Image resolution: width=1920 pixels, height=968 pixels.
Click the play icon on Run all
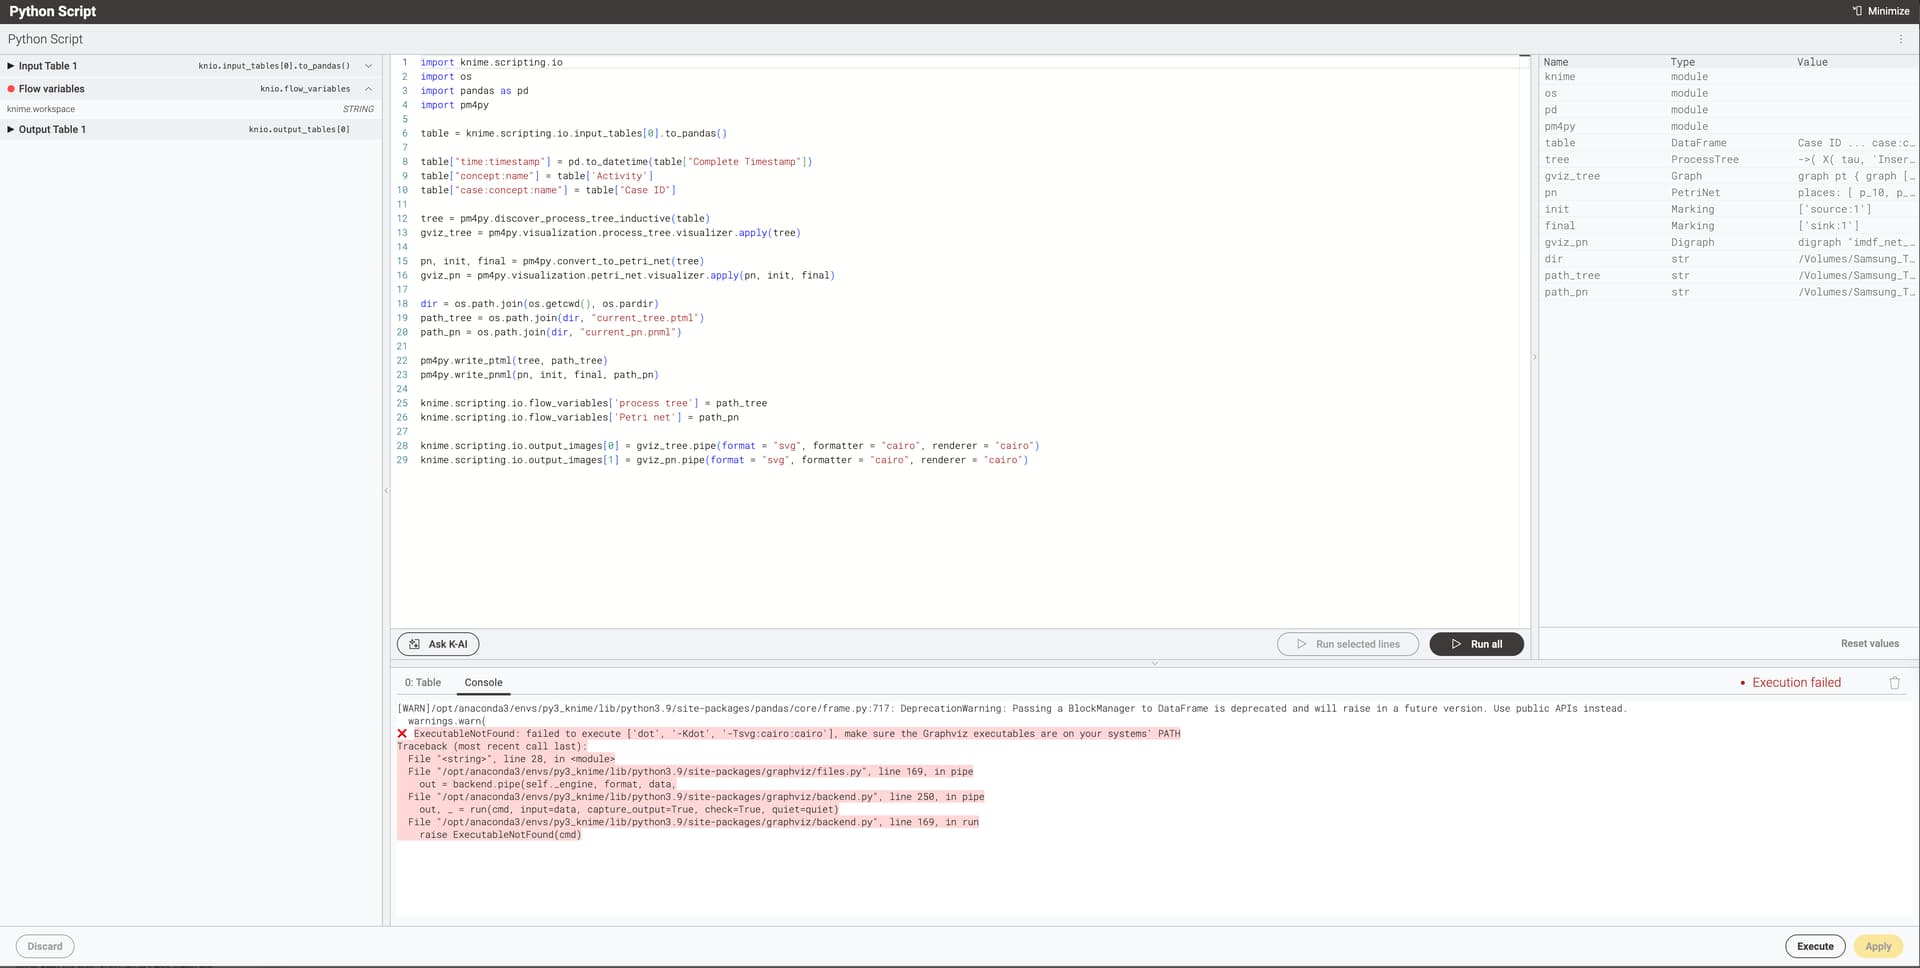coord(1457,643)
